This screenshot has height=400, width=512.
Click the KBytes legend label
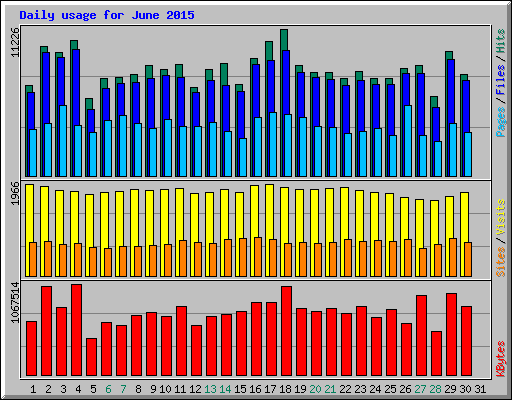(501, 359)
